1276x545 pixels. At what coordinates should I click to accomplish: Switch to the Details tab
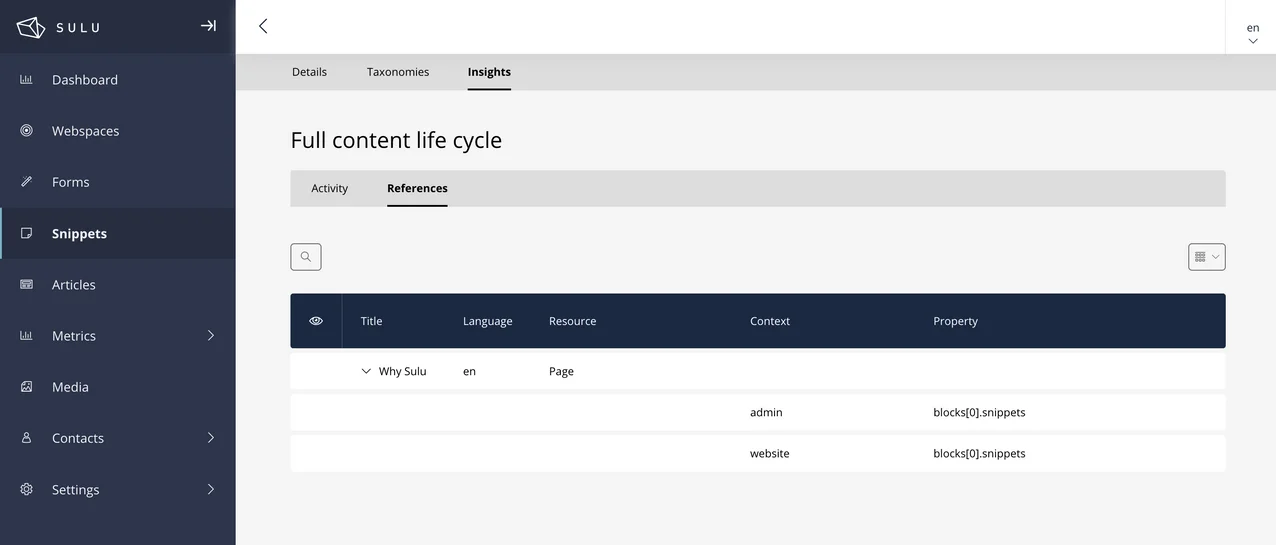[309, 72]
